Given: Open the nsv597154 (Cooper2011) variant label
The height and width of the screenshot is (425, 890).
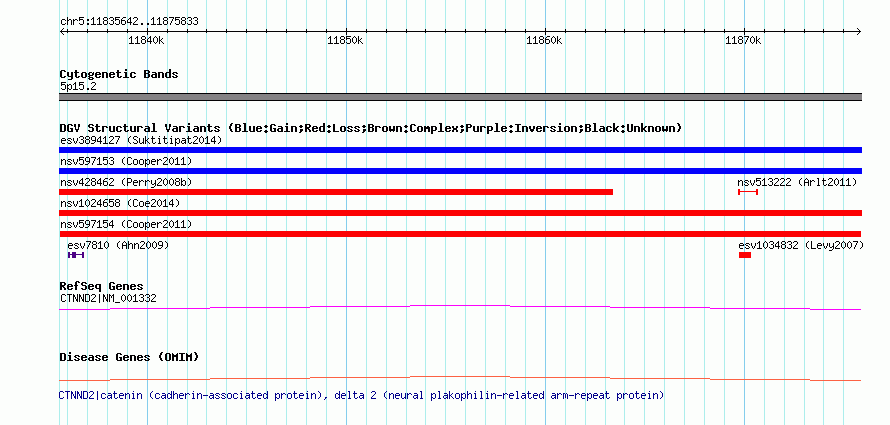Looking at the screenshot, I should point(126,224).
